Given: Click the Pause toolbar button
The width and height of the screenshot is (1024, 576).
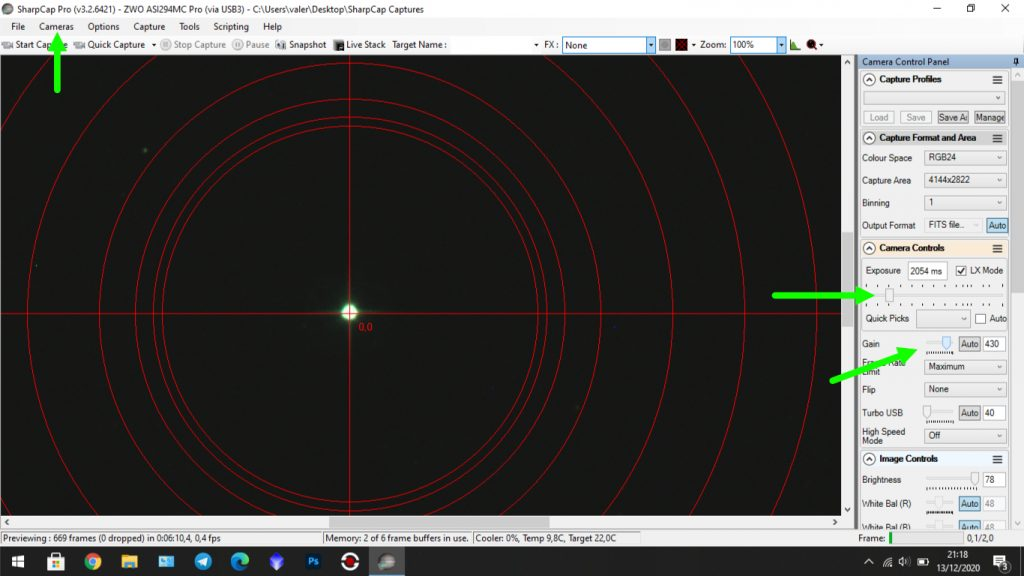Looking at the screenshot, I should click(251, 44).
